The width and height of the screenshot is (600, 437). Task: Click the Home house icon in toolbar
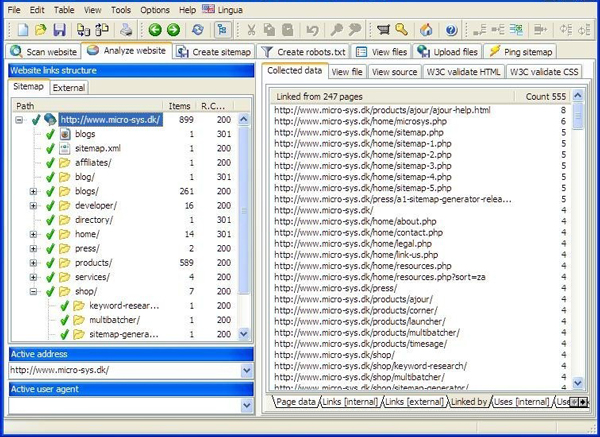click(x=426, y=30)
